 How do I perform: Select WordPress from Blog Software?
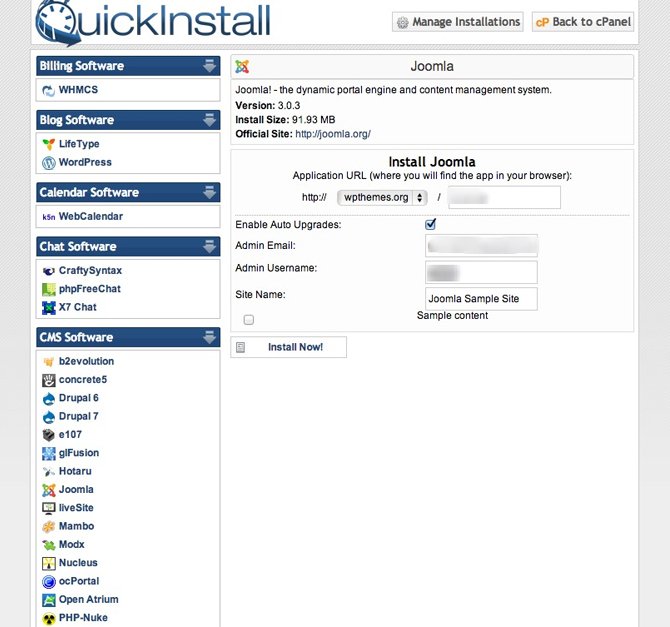click(85, 162)
